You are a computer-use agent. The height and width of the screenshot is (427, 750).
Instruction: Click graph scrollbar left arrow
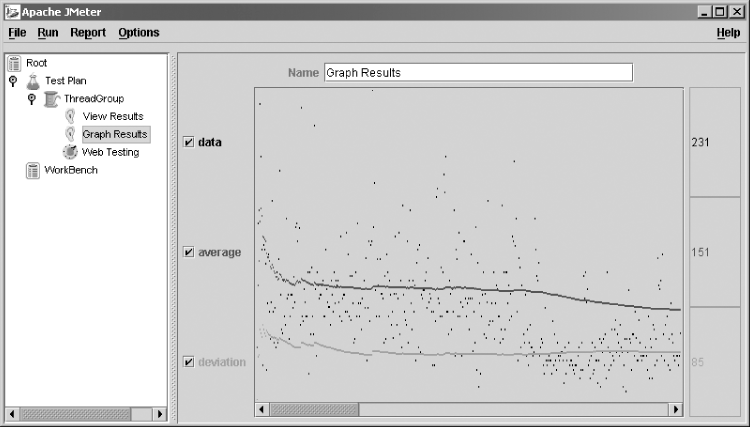[262, 409]
